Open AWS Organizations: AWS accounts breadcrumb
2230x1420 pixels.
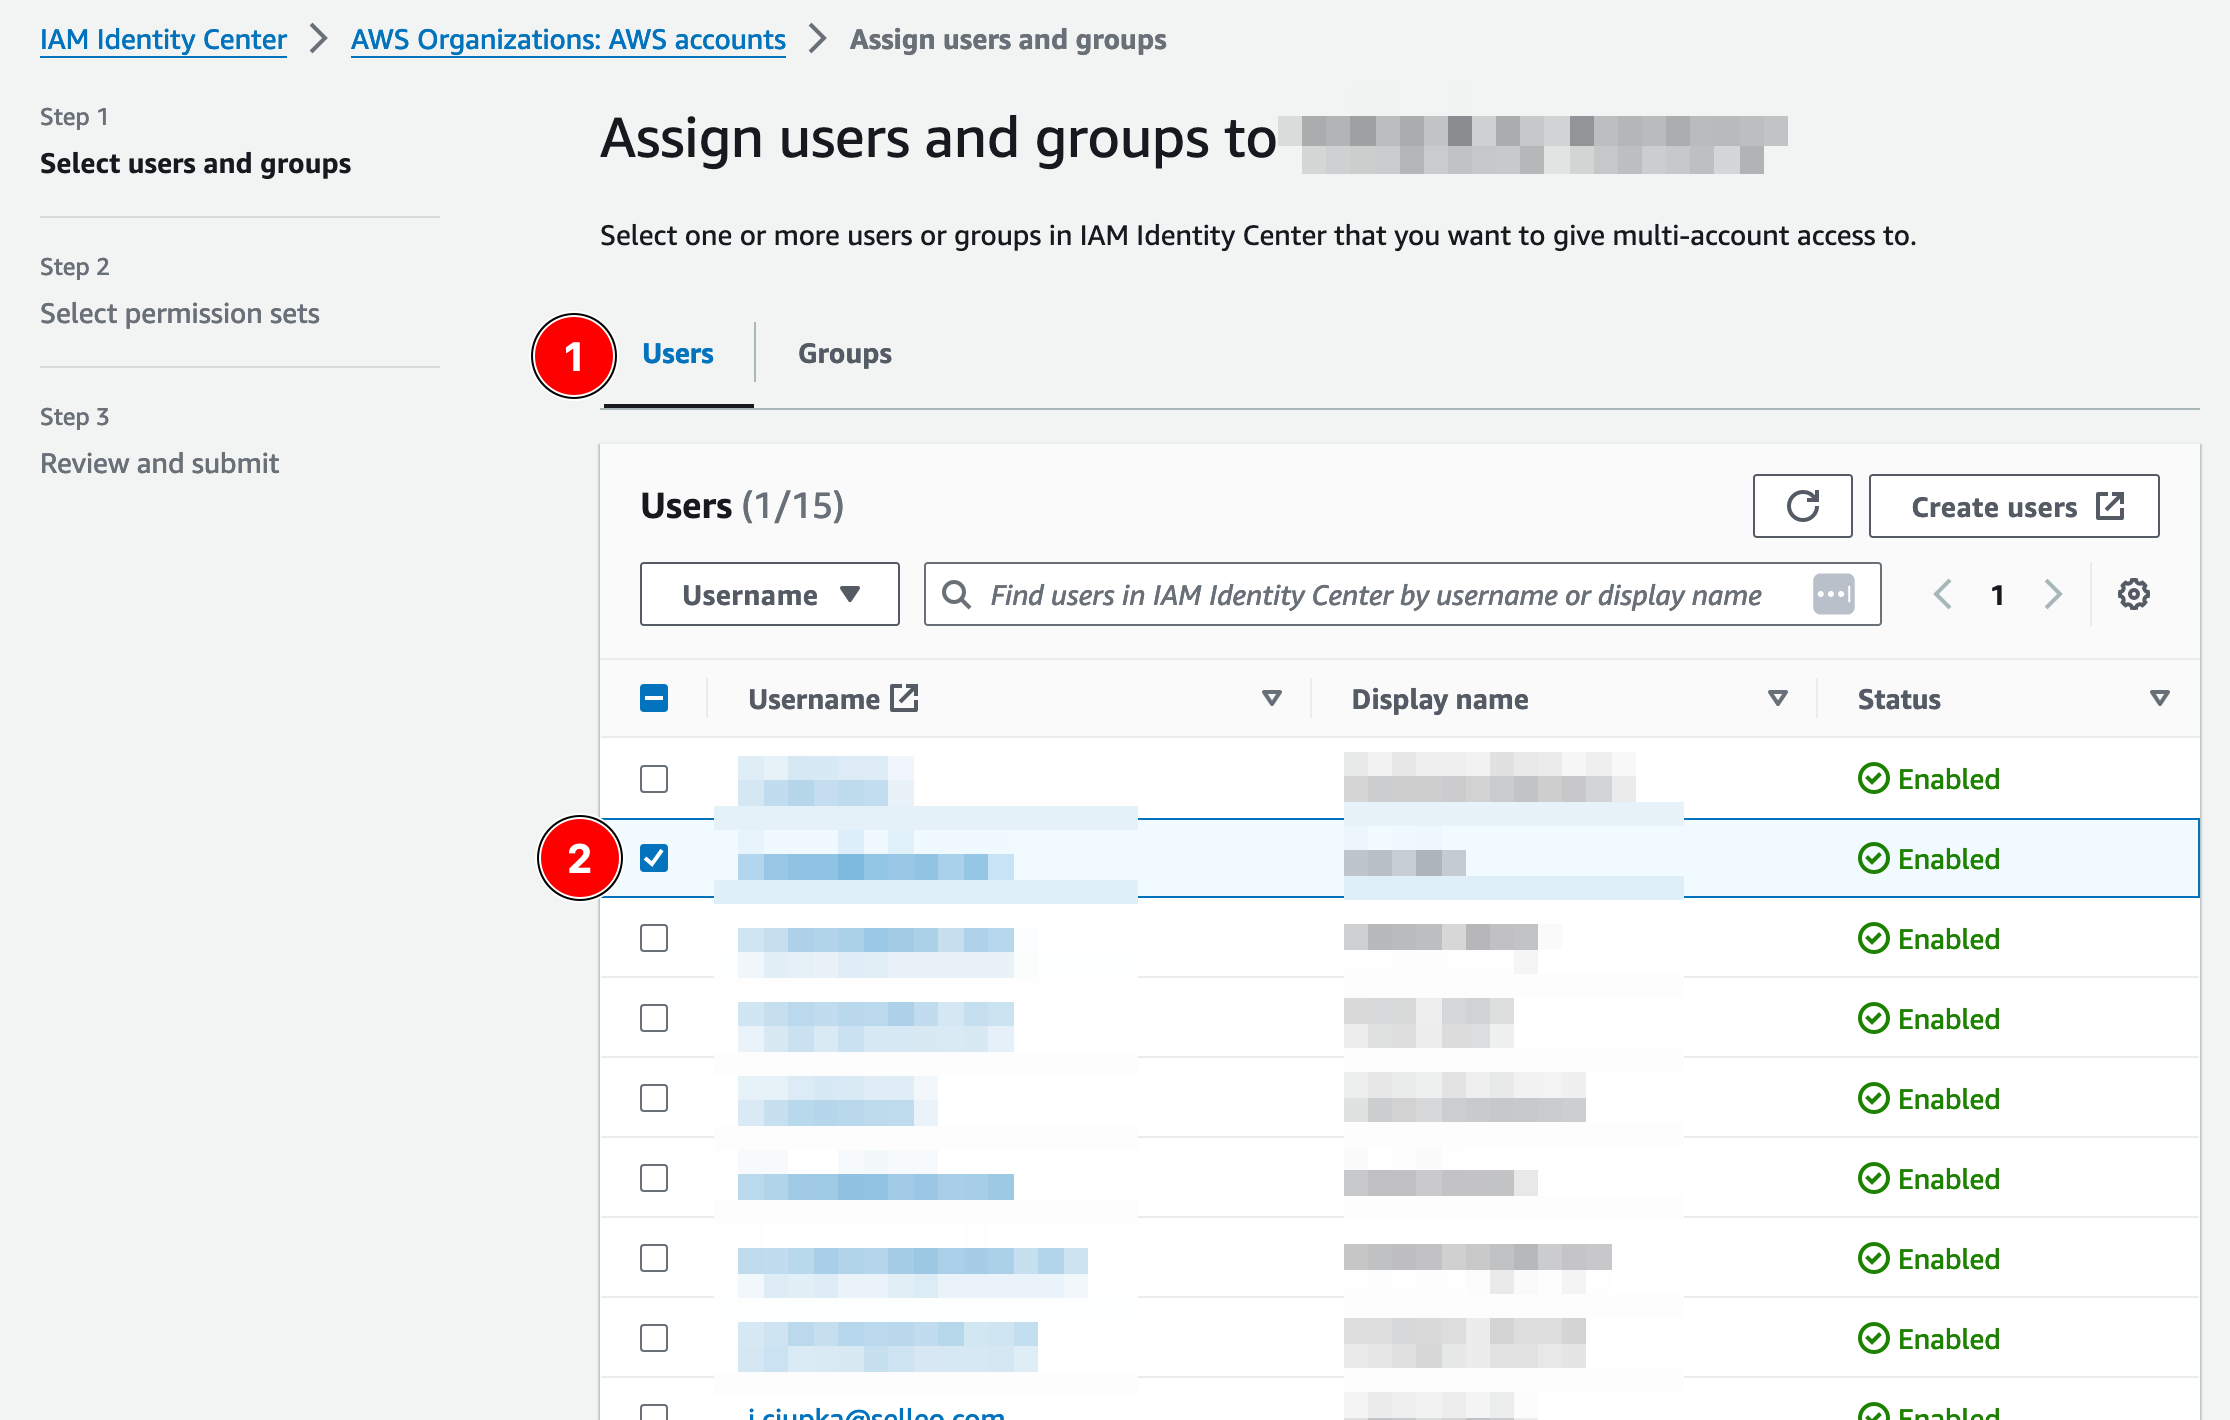click(568, 40)
